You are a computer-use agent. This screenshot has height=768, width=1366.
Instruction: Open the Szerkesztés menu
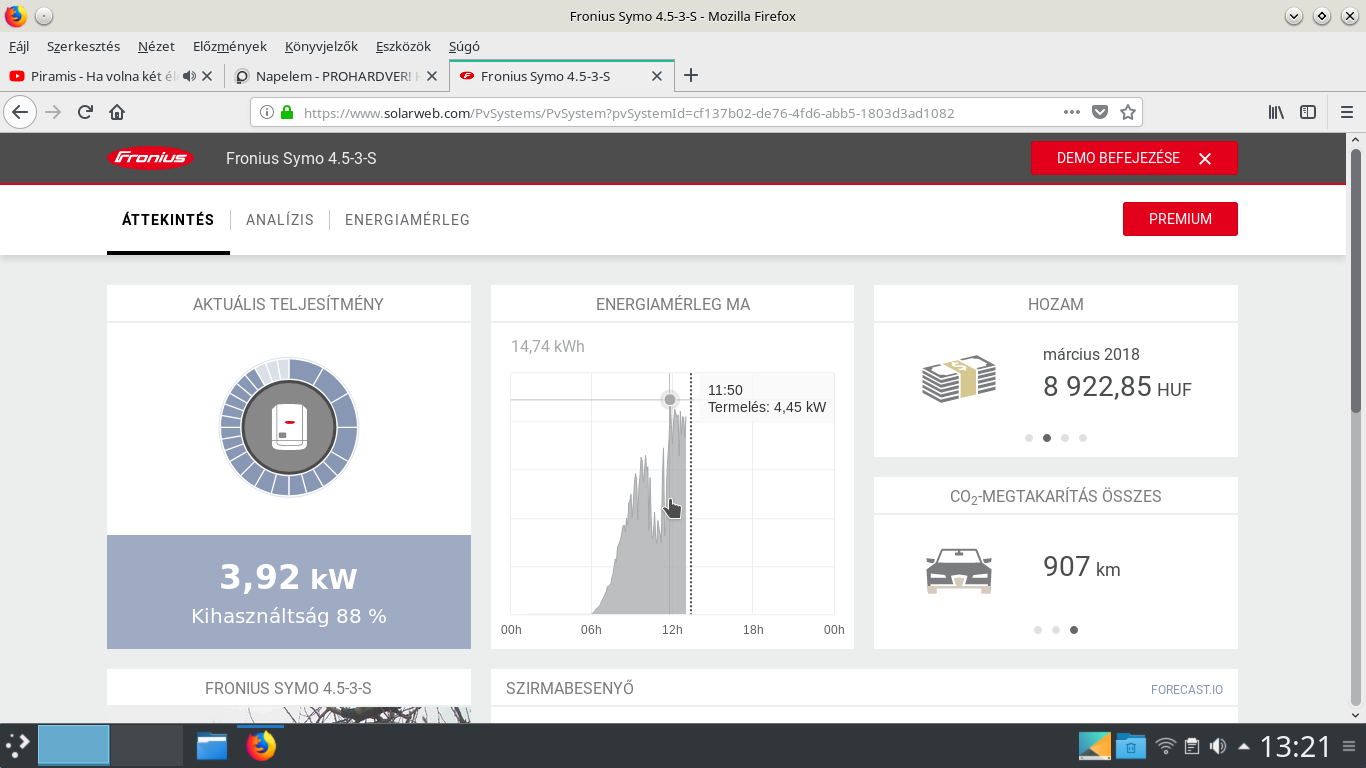[x=83, y=46]
